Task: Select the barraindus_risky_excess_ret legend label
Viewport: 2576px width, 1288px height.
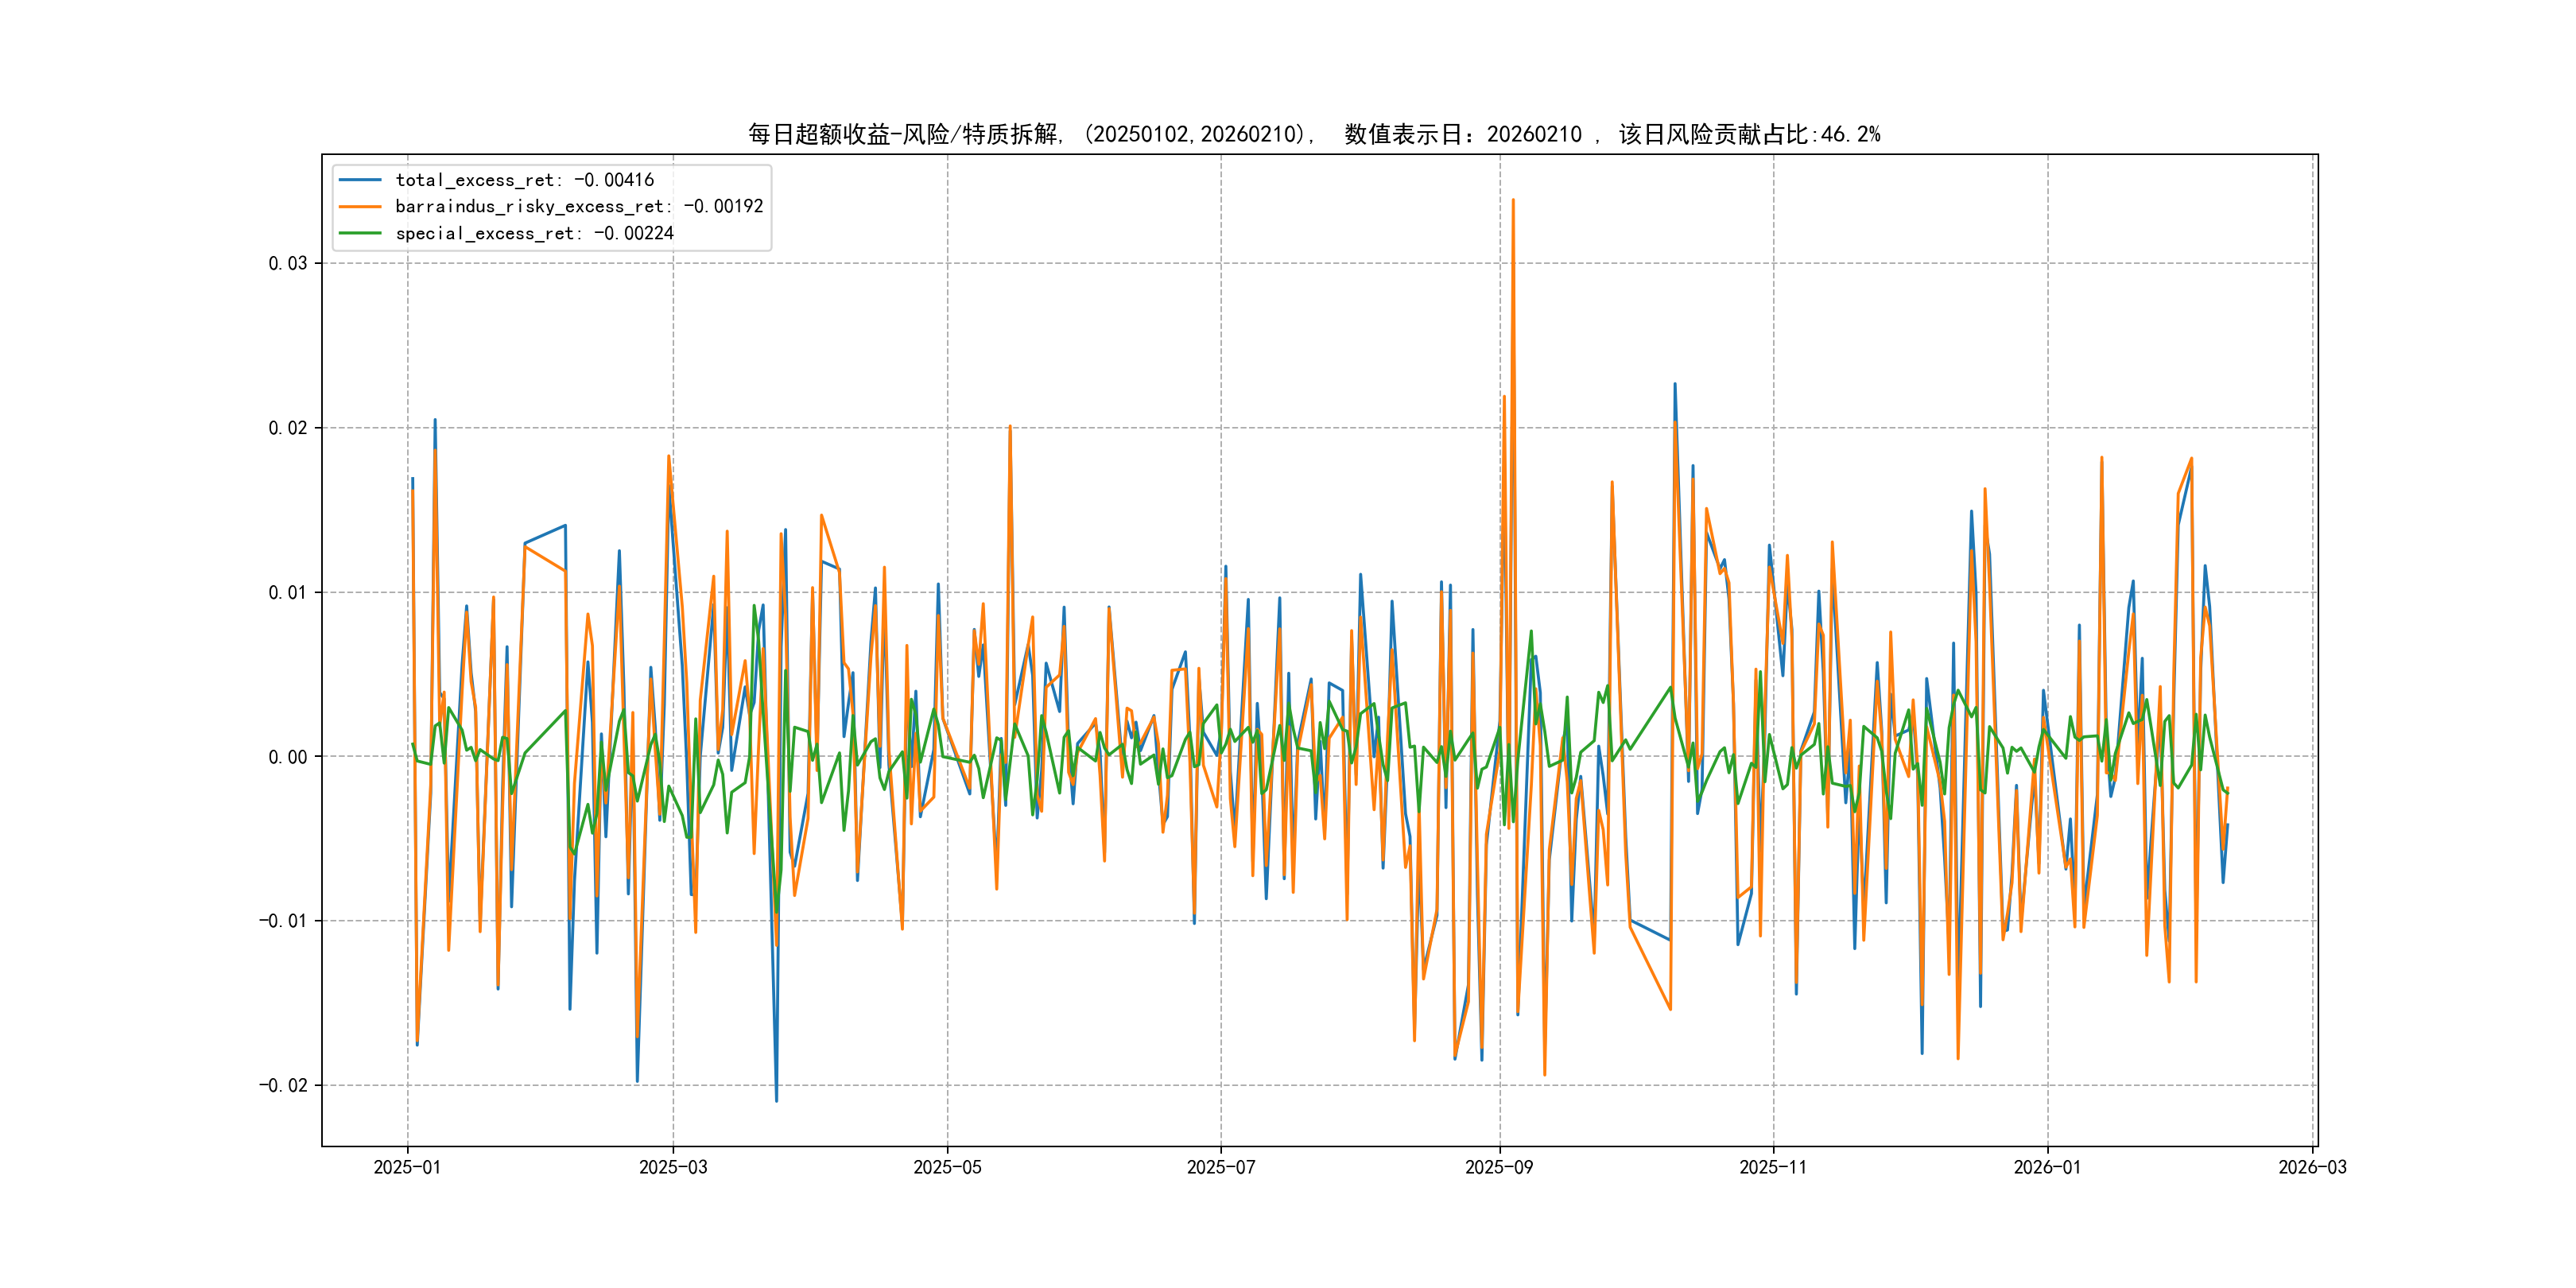Action: pyautogui.click(x=579, y=207)
